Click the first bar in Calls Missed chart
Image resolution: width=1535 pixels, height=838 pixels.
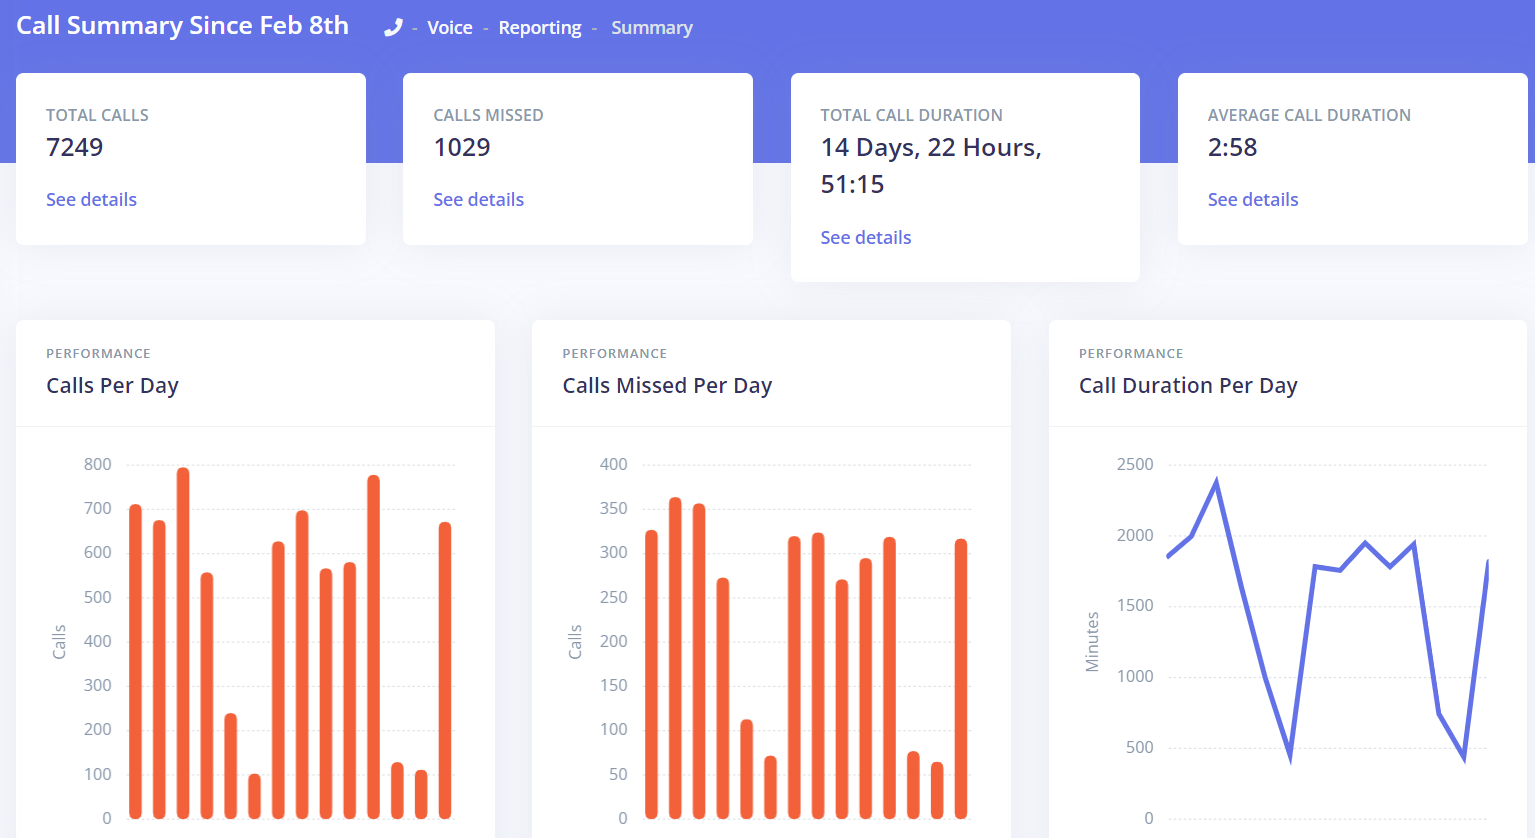[652, 674]
